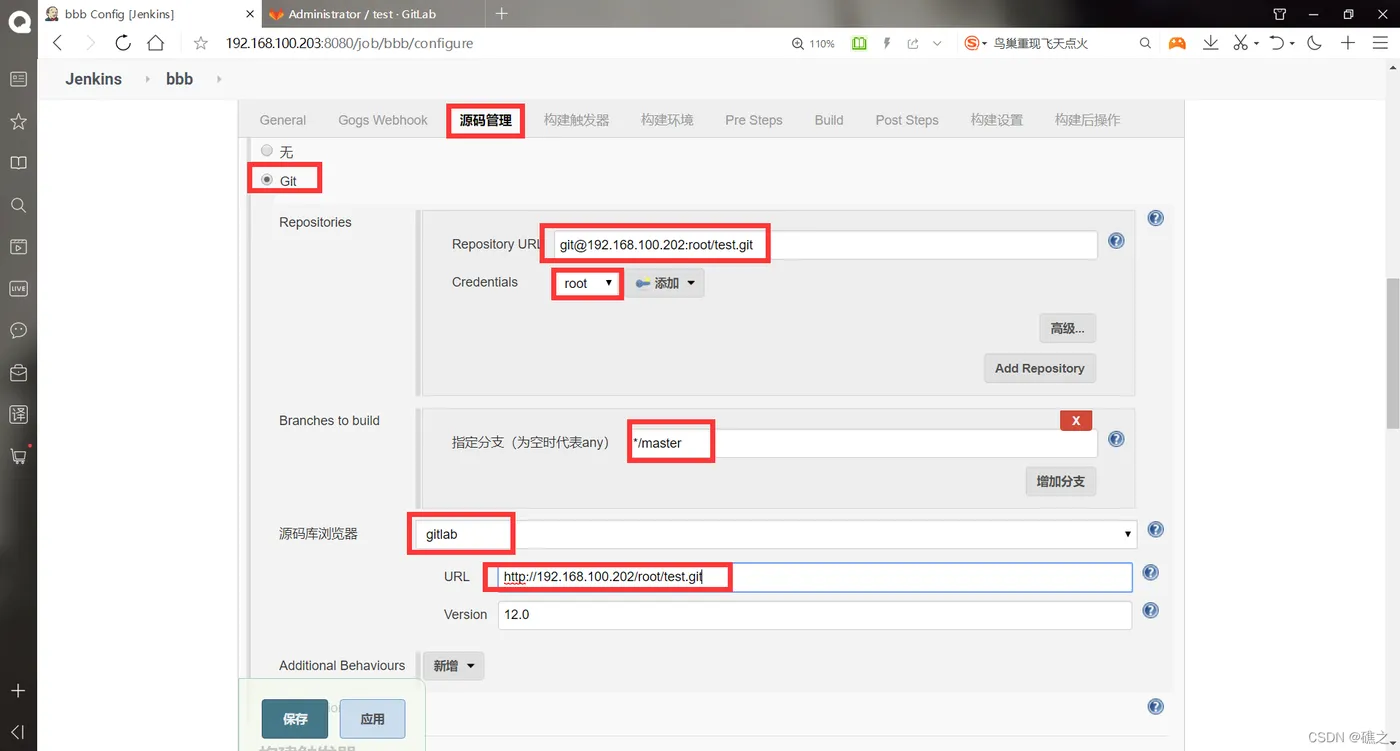This screenshot has height=751, width=1400.
Task: Open the sidebar reading book icon
Action: (18, 163)
